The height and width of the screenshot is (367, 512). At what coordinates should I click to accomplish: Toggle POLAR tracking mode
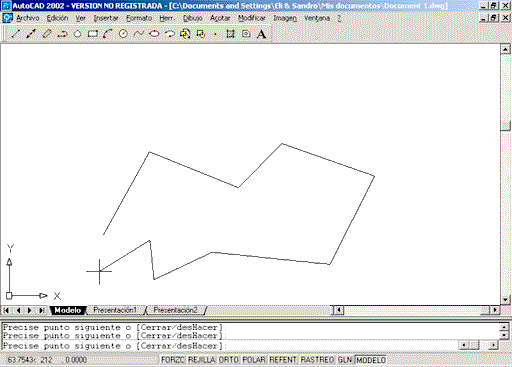pyautogui.click(x=254, y=360)
